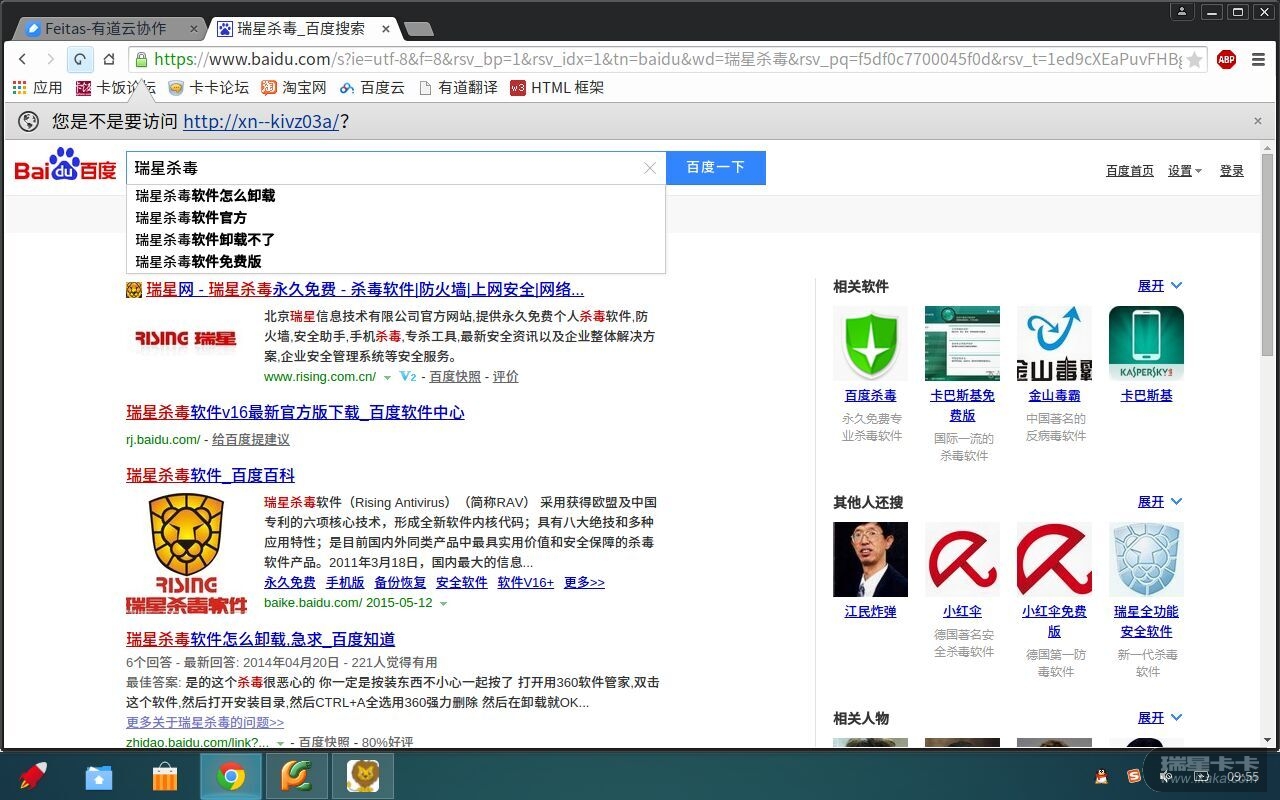Screen dimensions: 1280x800
Task: Open the 更多>> link in the Baike result
Action: pyautogui.click(x=584, y=583)
